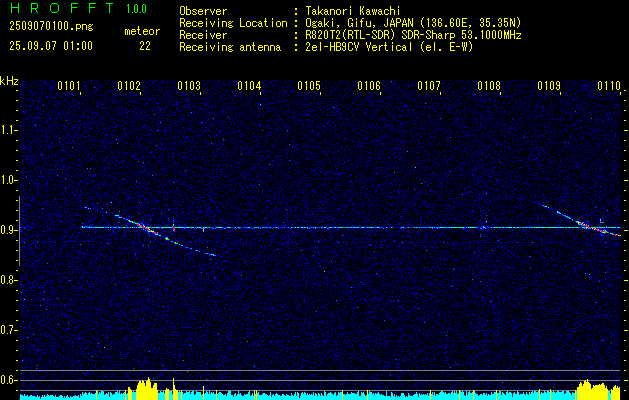Click the Receiving antenna label

pyautogui.click(x=230, y=47)
